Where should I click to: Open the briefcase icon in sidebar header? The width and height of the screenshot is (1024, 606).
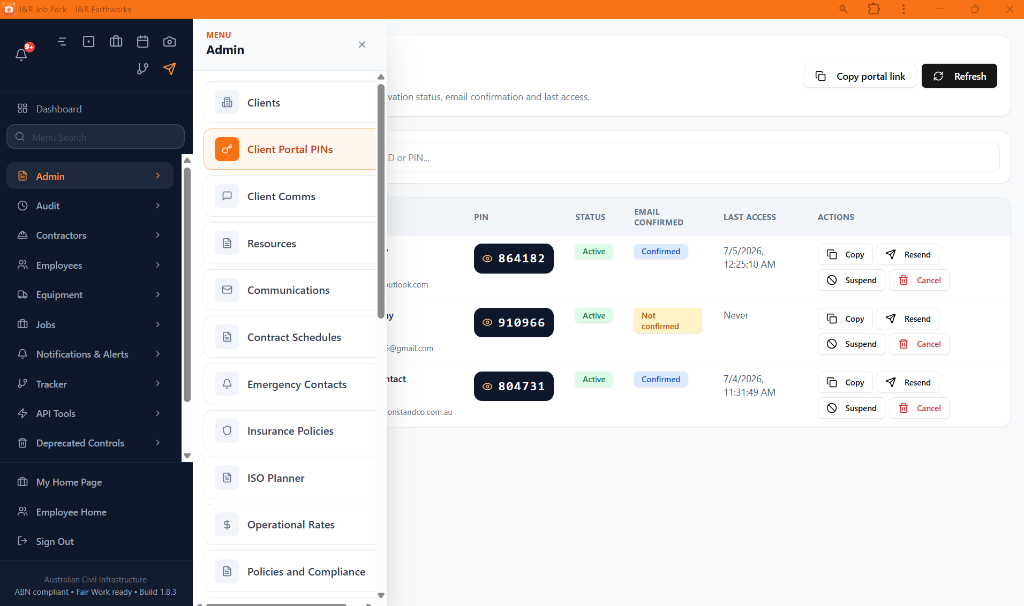click(116, 42)
